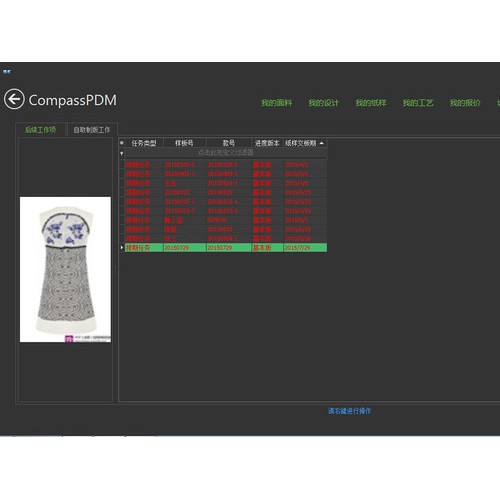Switch to the 自取制版工作 tab
Image resolution: width=500 pixels, height=500 pixels.
coord(92,130)
